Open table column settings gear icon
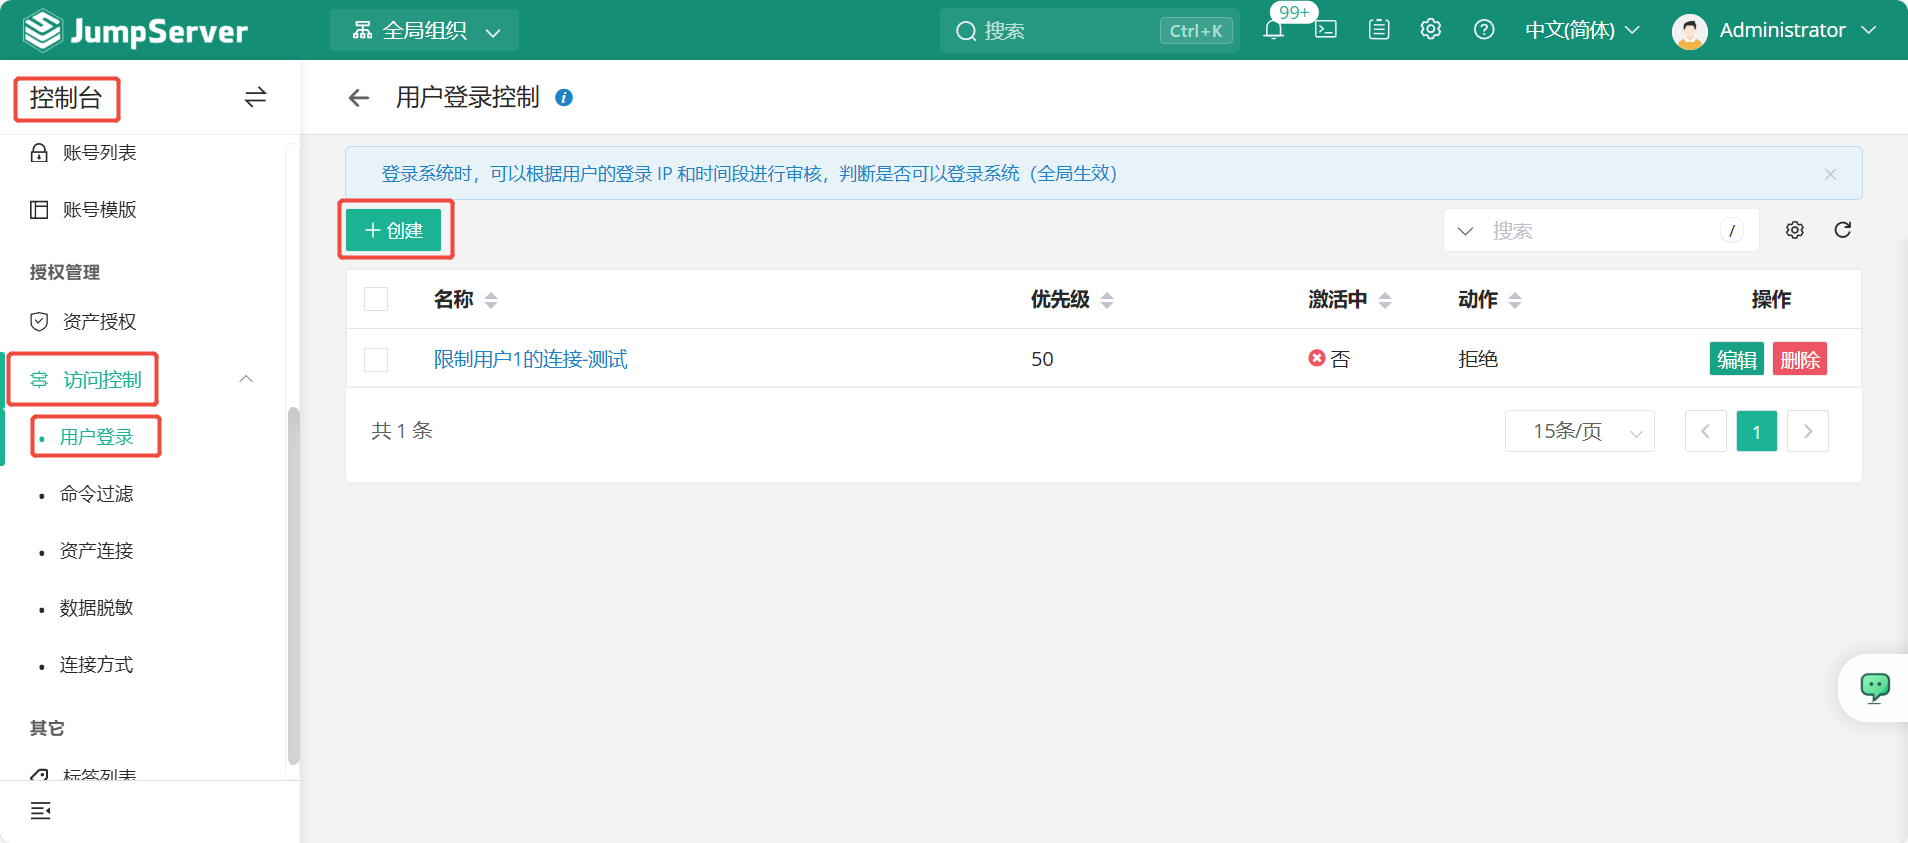This screenshot has height=843, width=1908. 1795,230
